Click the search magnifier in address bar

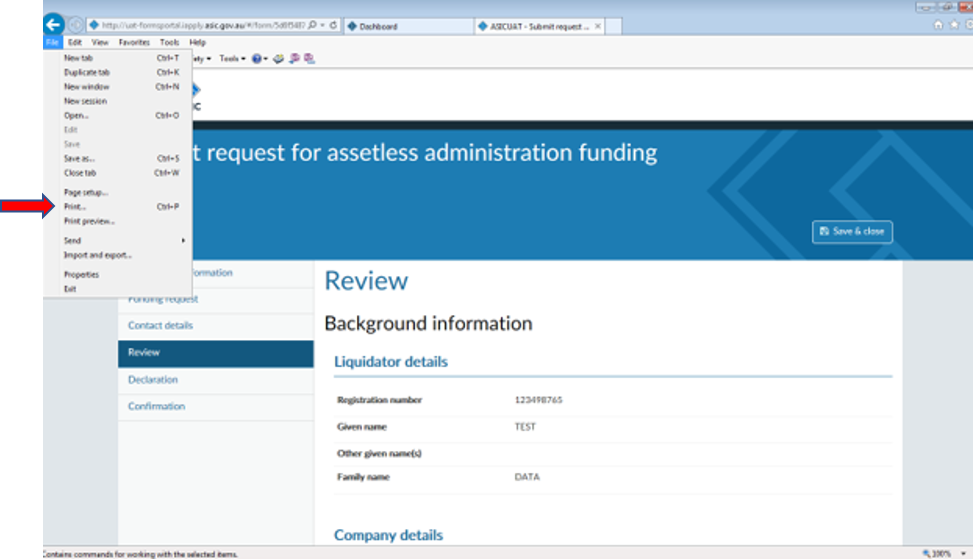pyautogui.click(x=312, y=25)
